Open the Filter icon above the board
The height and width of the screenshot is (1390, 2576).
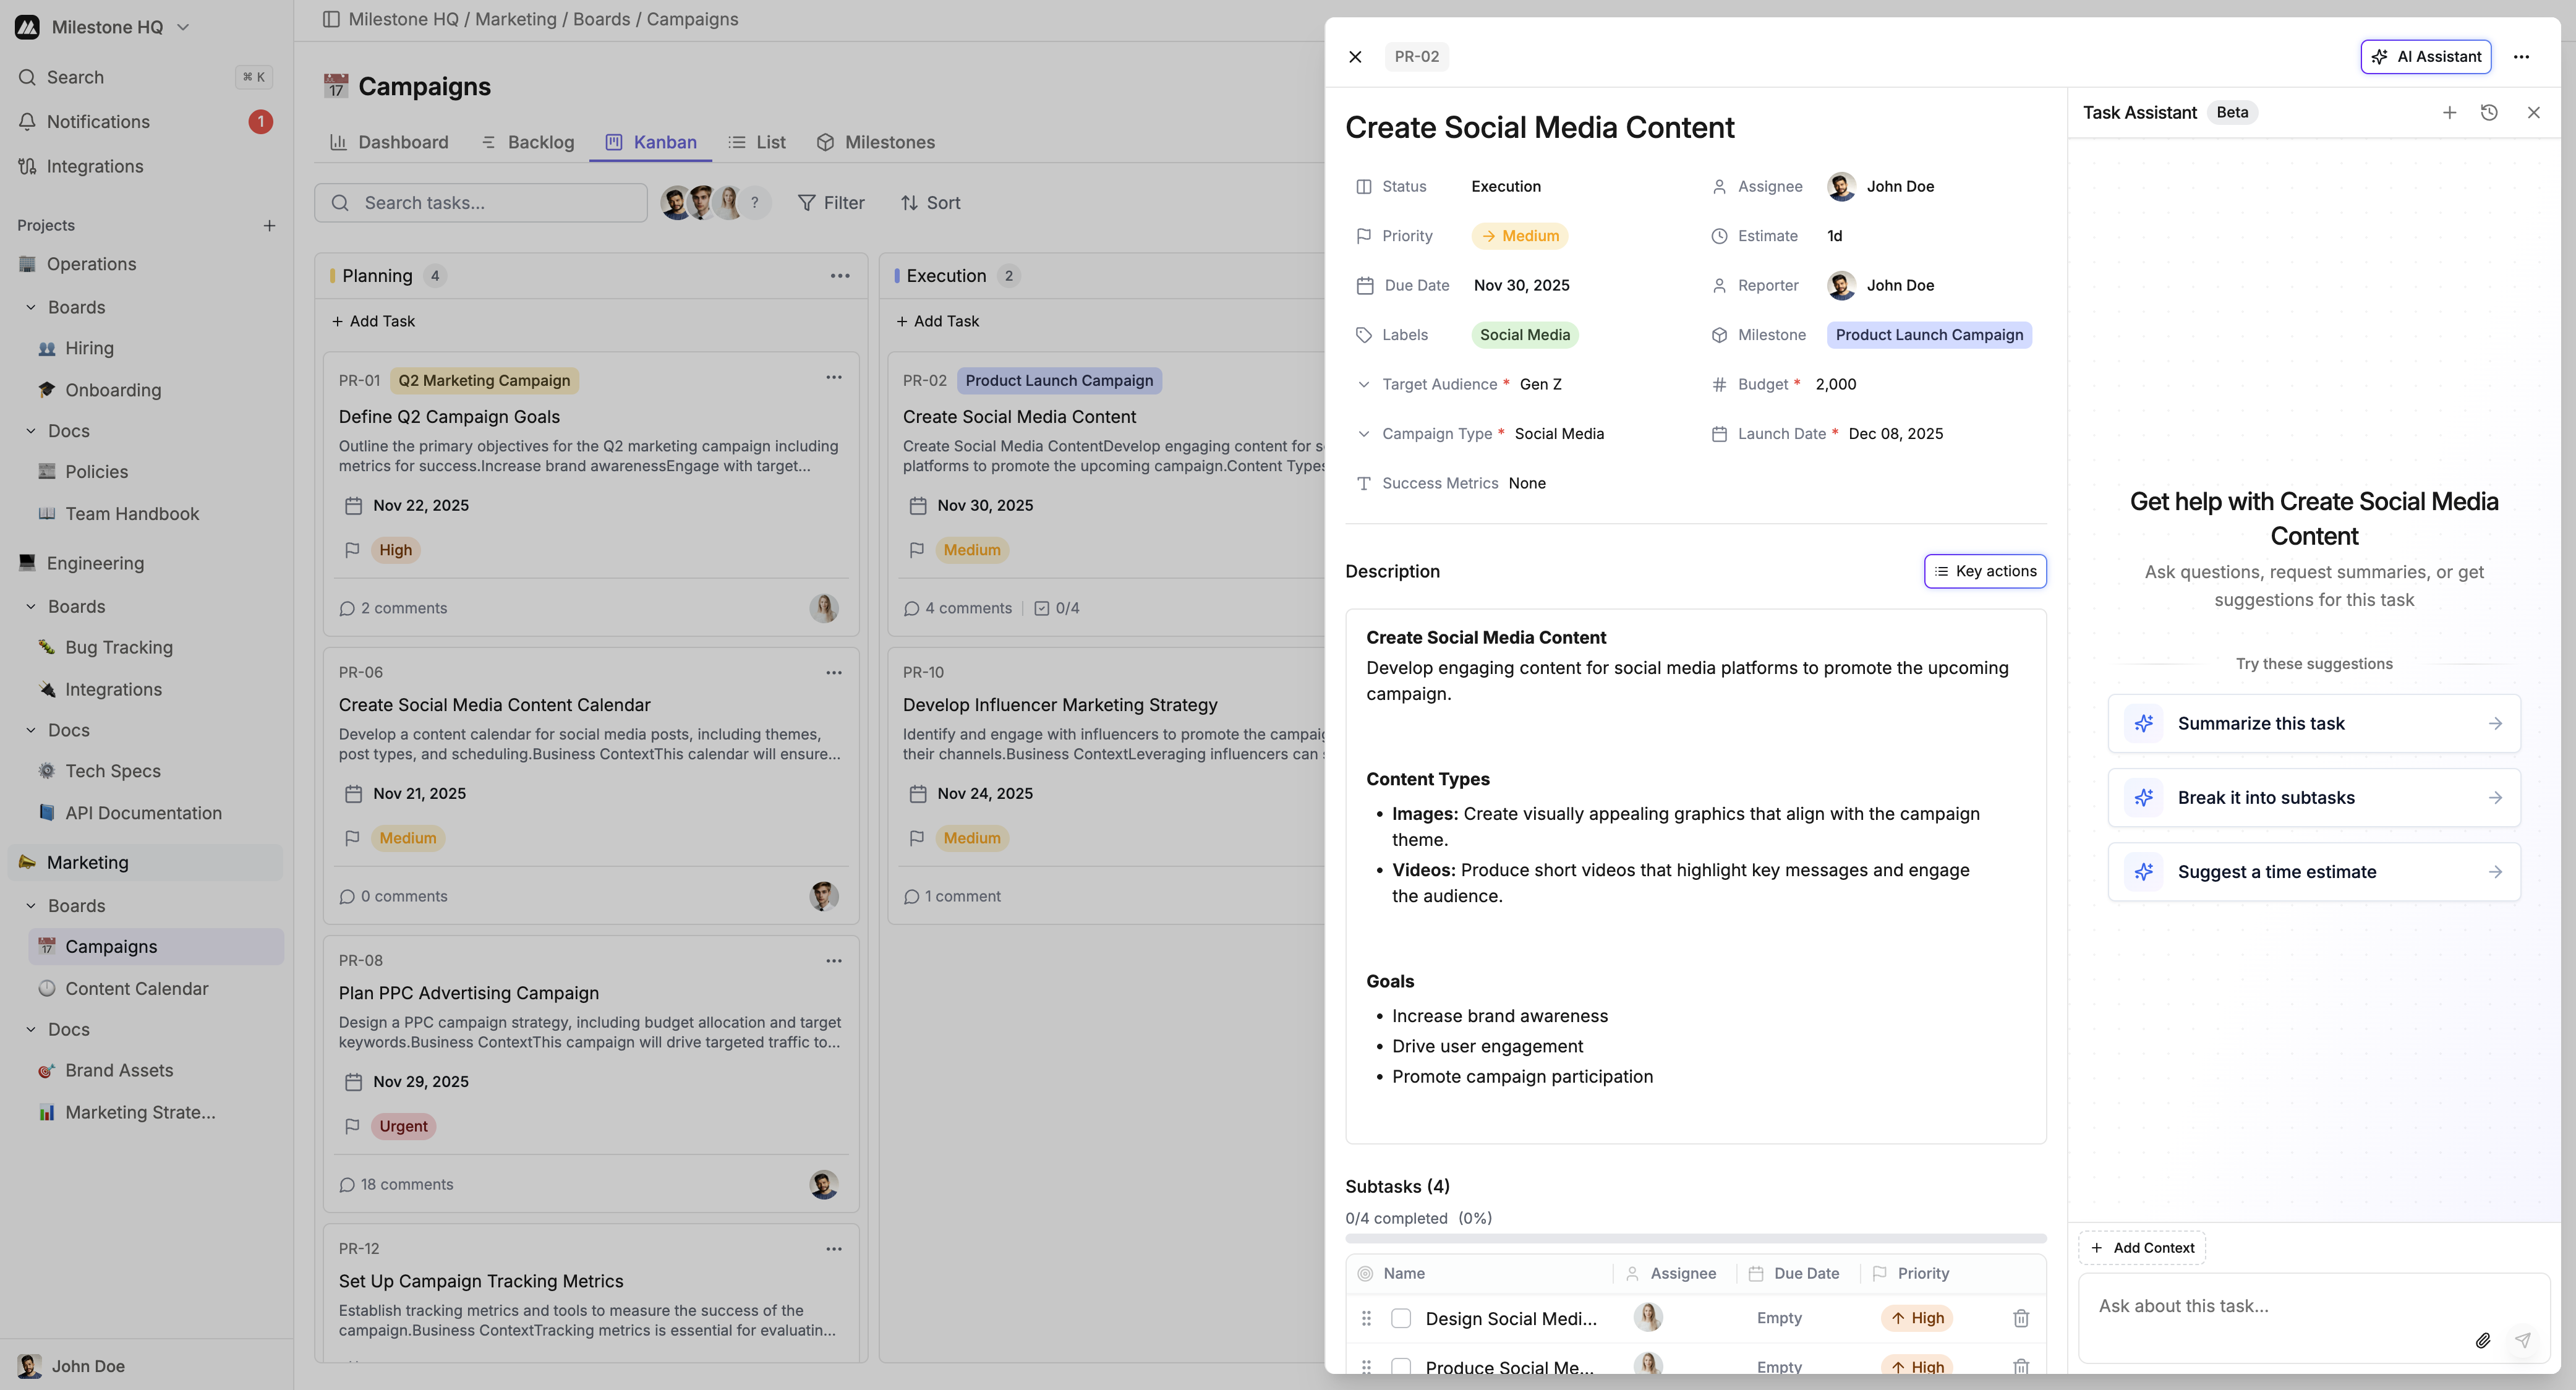point(806,202)
